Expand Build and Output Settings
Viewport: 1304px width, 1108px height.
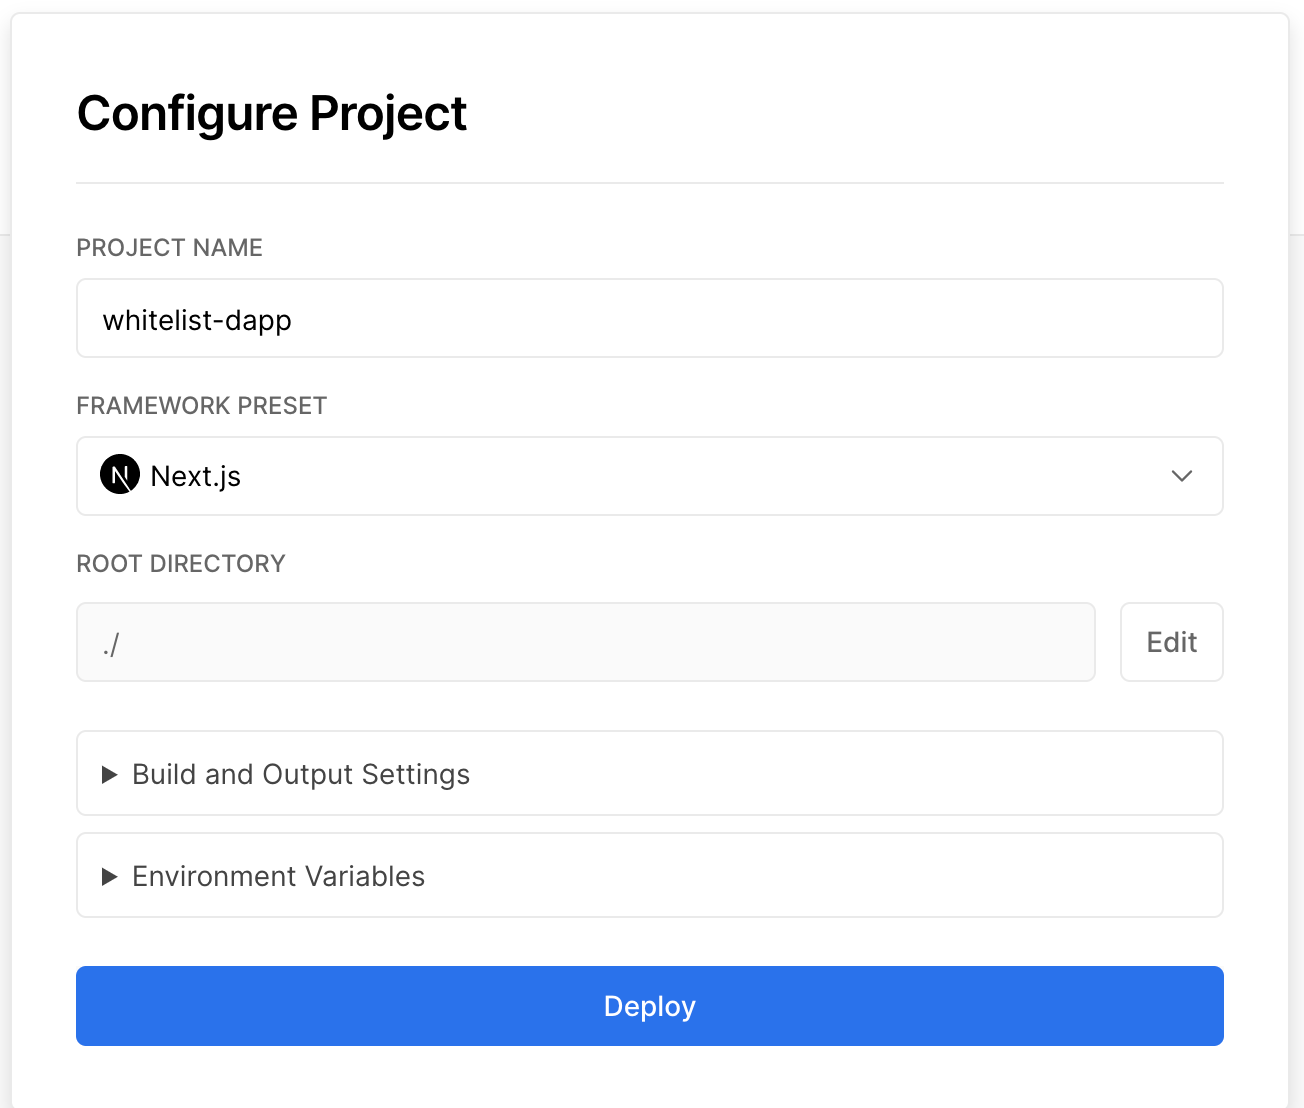650,773
